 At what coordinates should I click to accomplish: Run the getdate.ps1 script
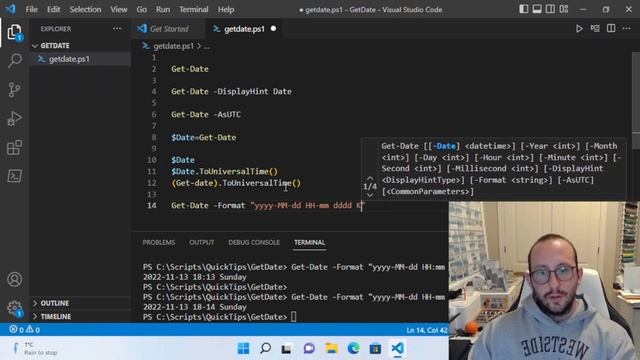click(579, 29)
